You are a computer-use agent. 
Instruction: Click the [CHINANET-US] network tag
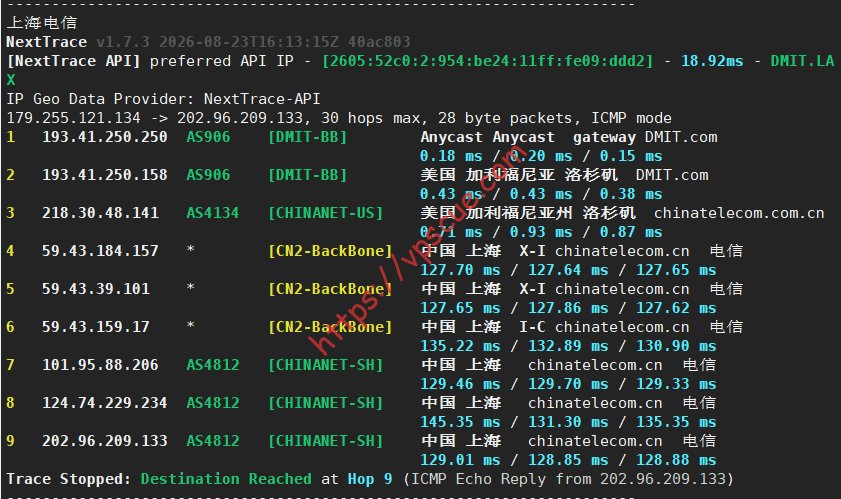click(x=326, y=213)
